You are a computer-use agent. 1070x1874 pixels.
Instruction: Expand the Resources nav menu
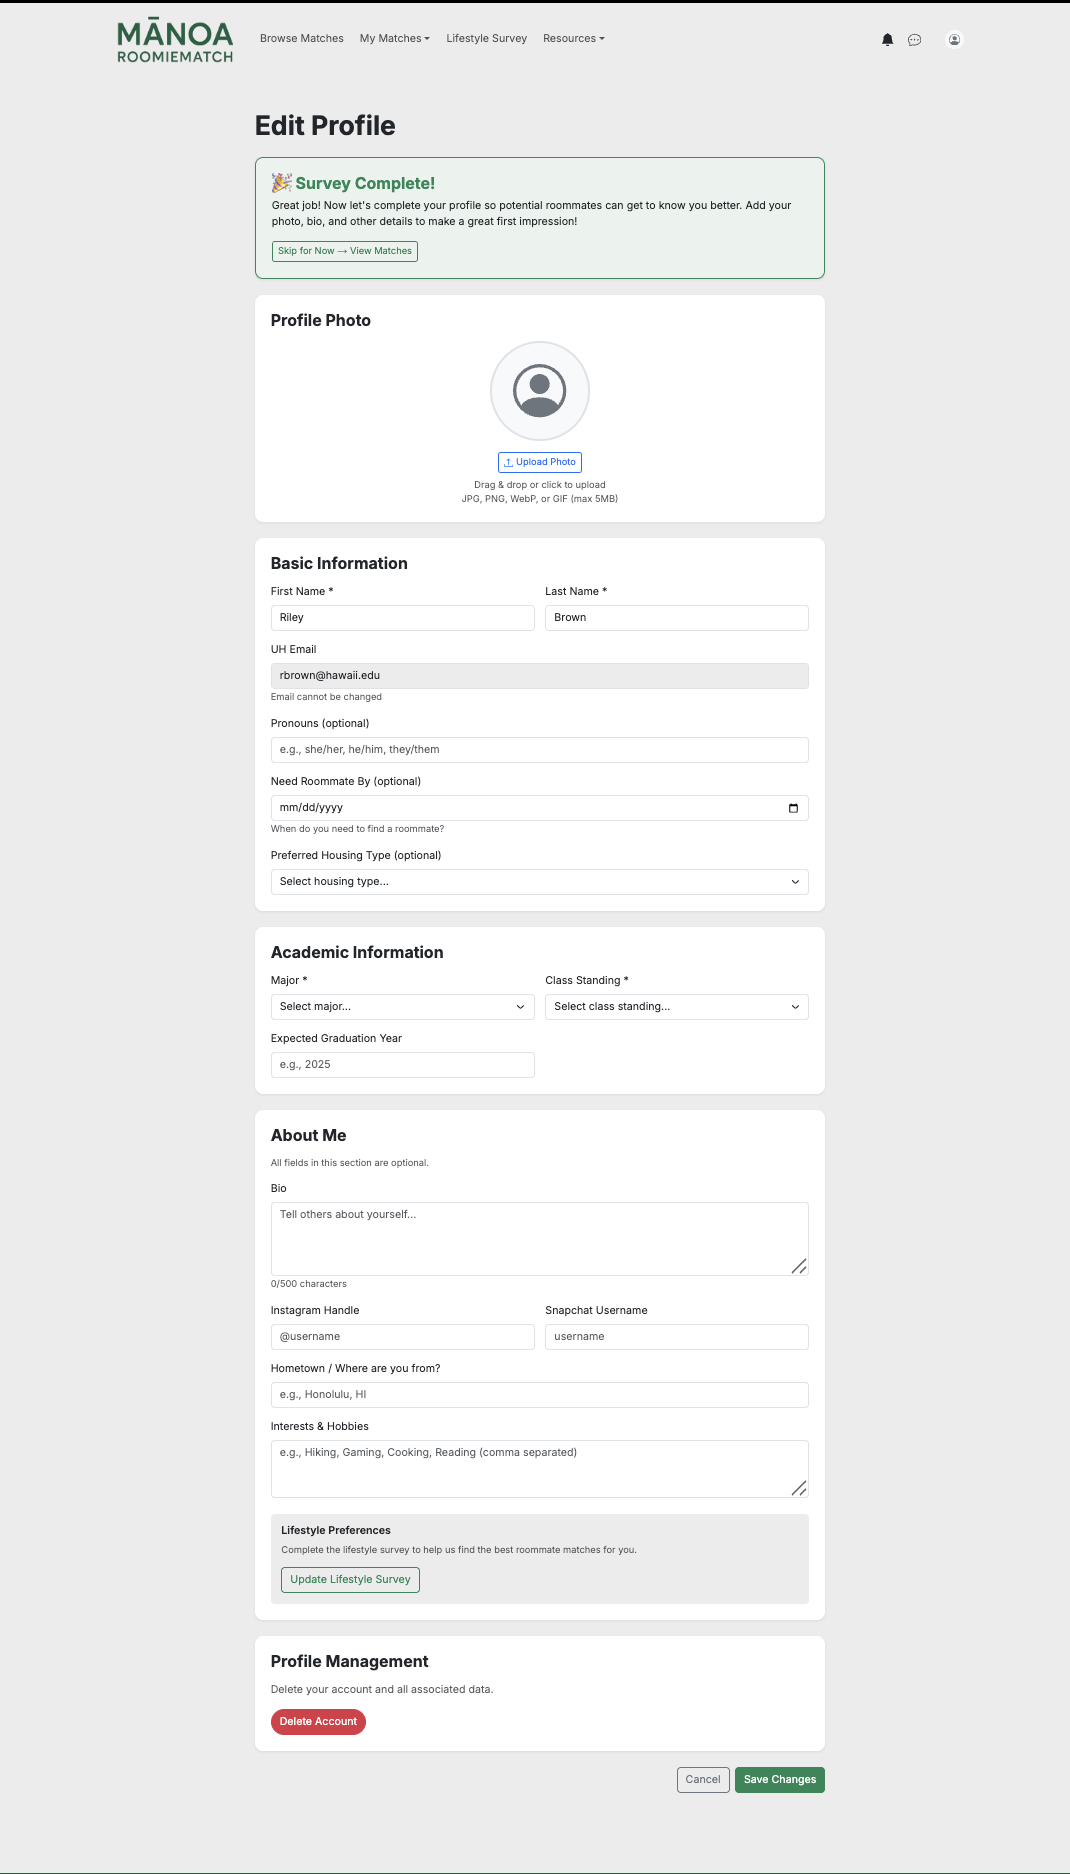pyautogui.click(x=573, y=39)
